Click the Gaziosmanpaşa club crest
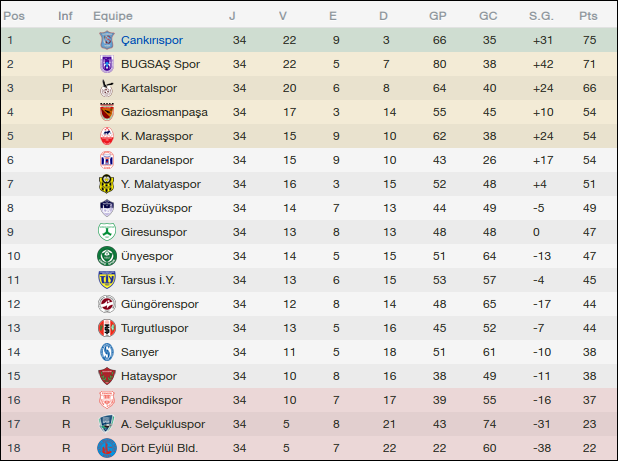Viewport: 618px width, 461px height. pos(106,112)
